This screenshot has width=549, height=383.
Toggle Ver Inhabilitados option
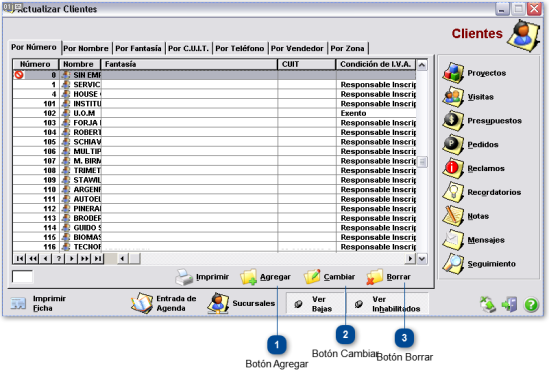[388, 304]
